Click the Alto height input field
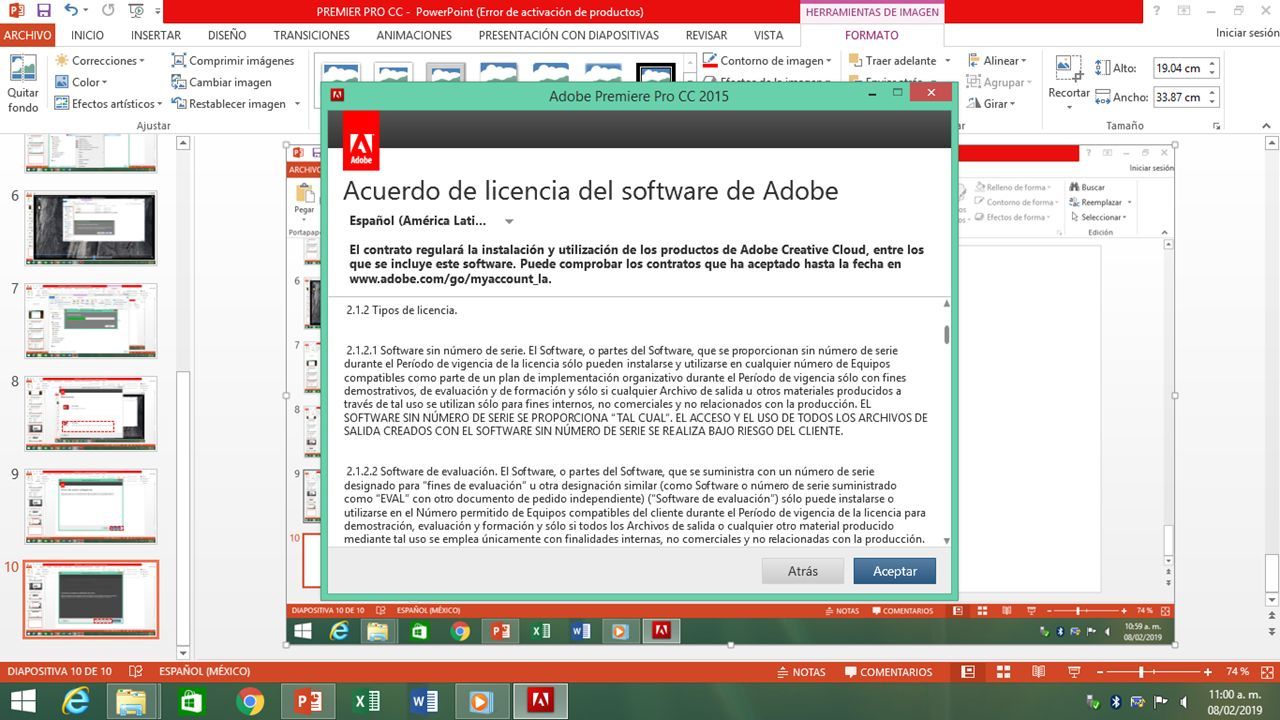The image size is (1280, 720). coord(1179,68)
